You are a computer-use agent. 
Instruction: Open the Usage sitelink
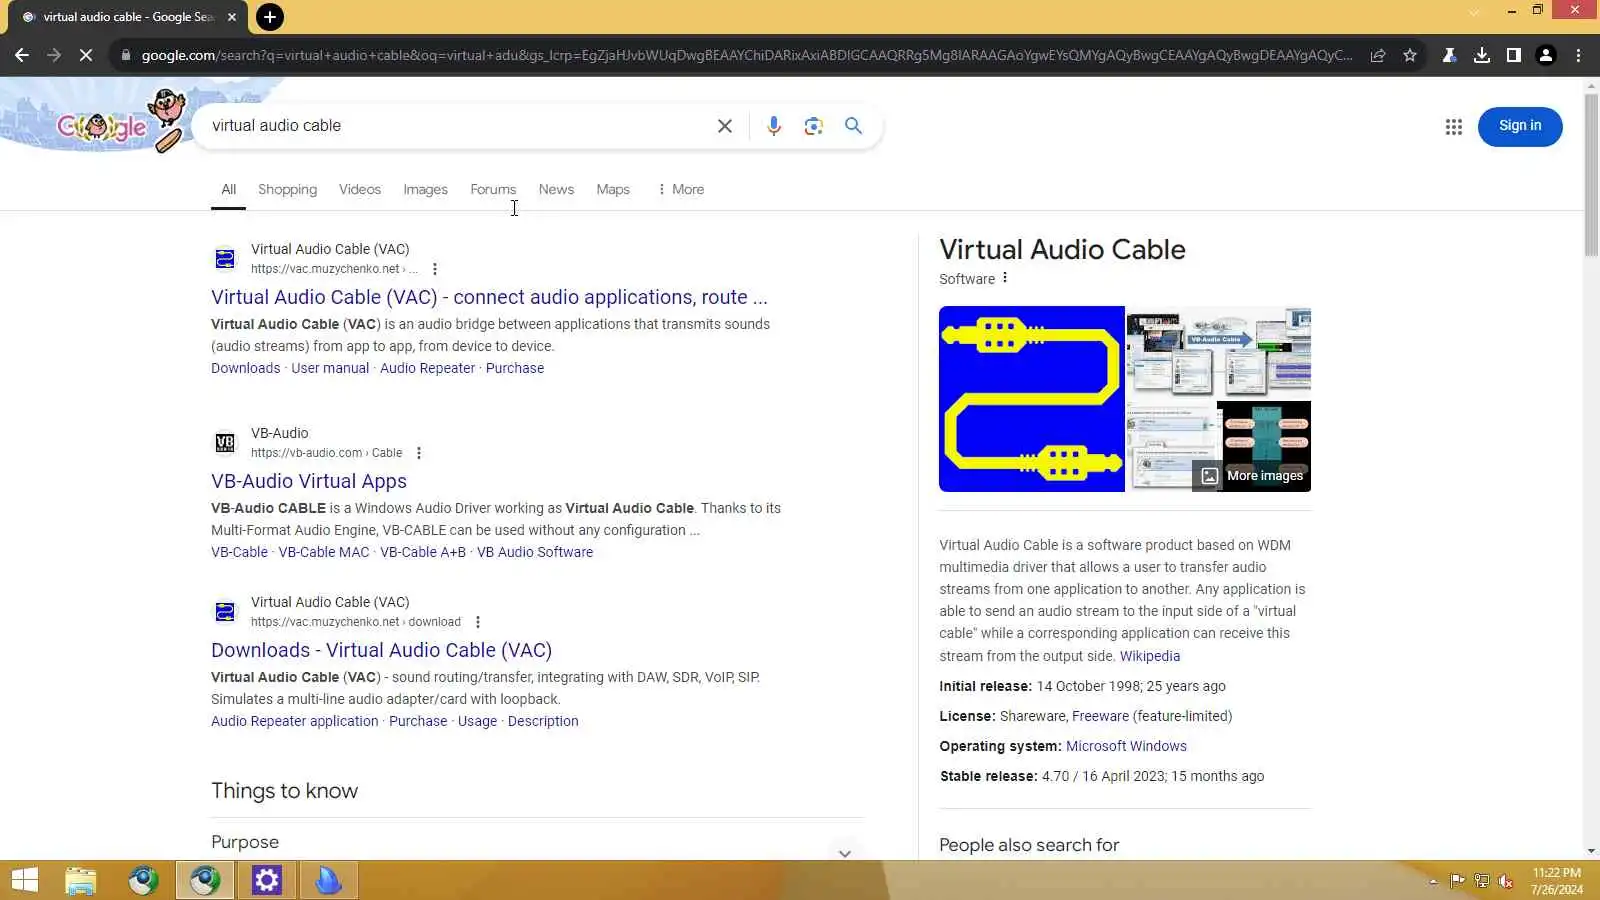point(477,721)
